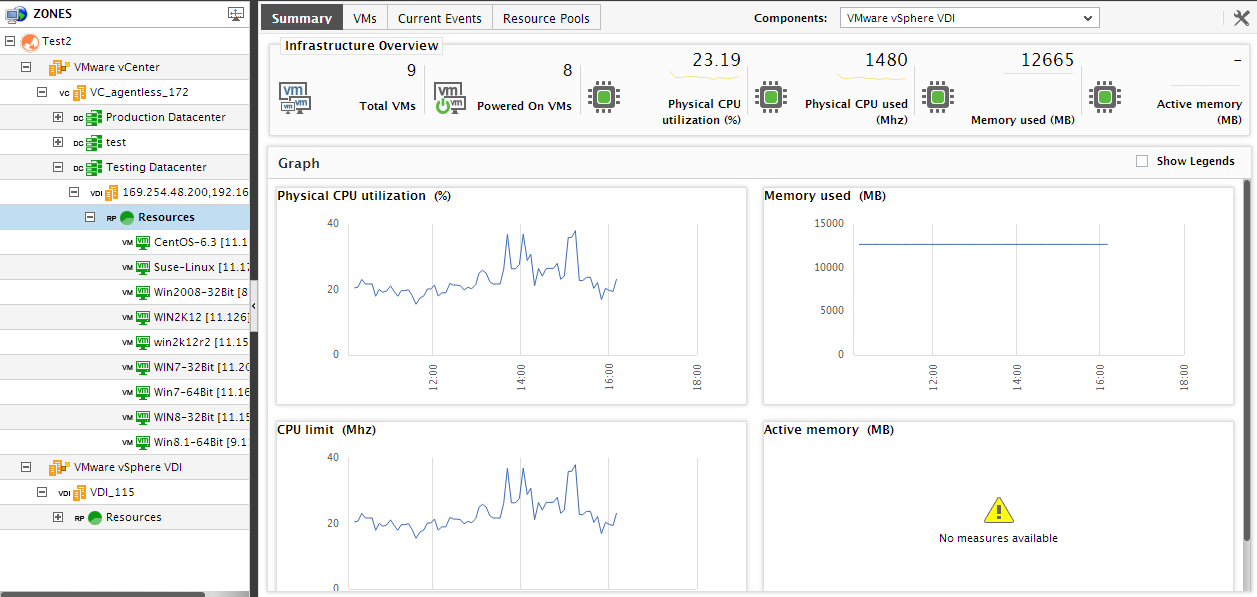The height and width of the screenshot is (597, 1257).
Task: Click the Physical CPU used value 1480
Action: [886, 60]
